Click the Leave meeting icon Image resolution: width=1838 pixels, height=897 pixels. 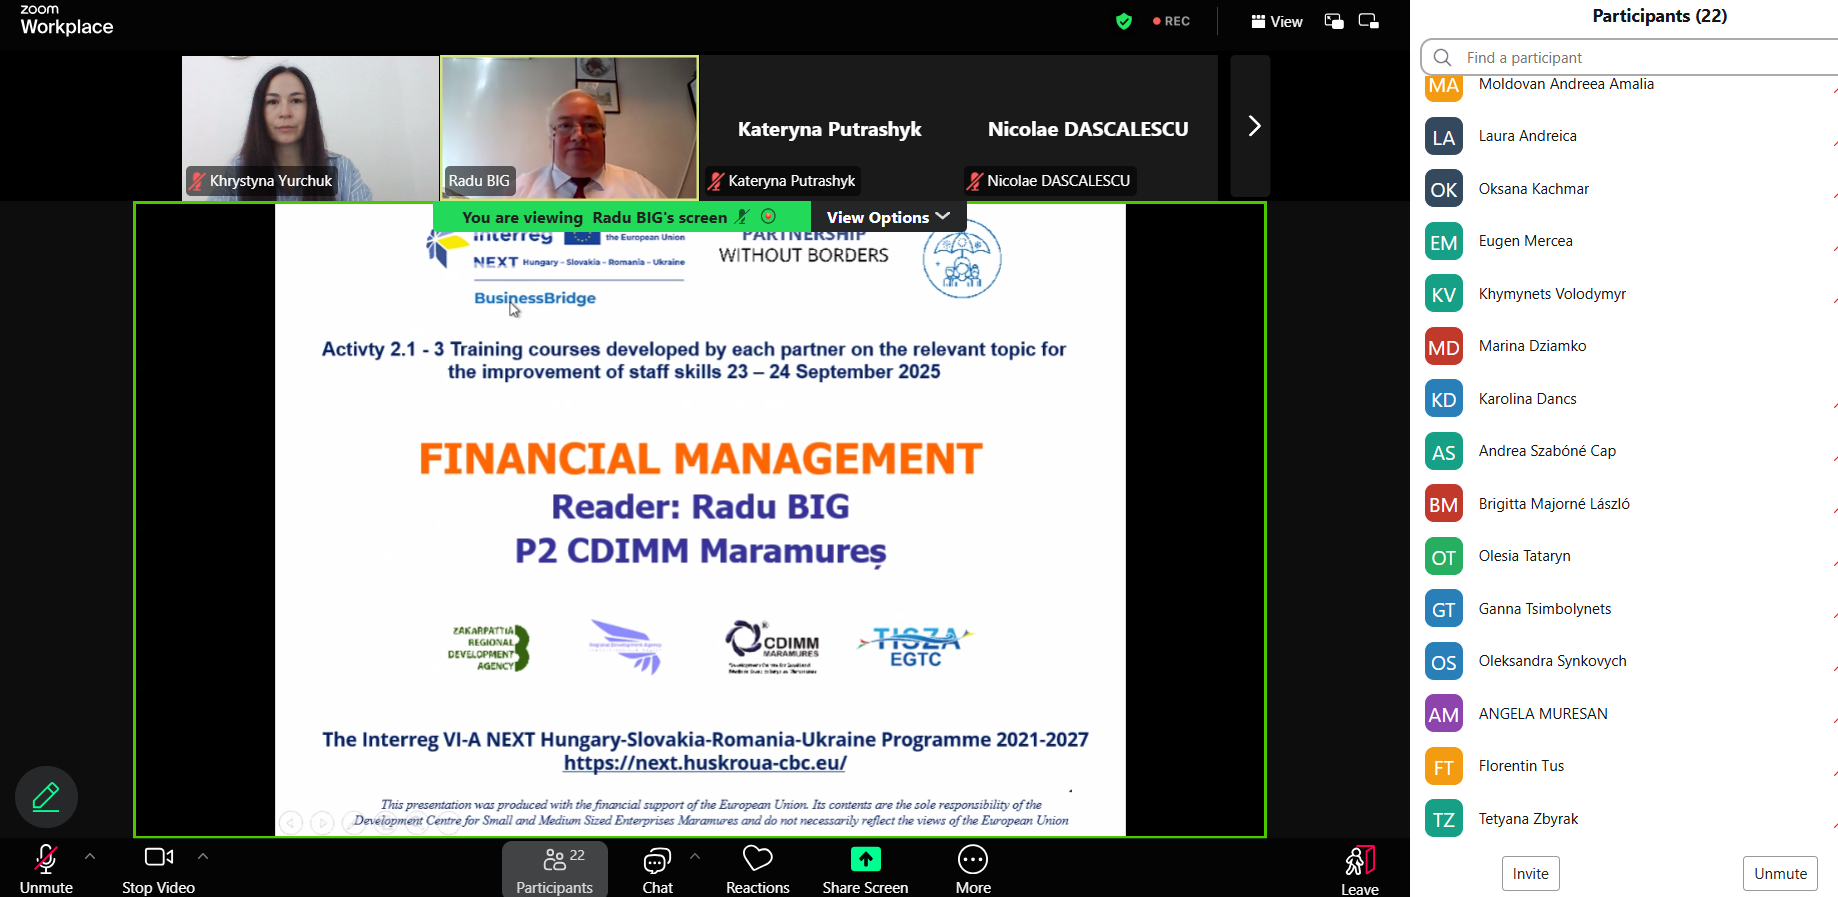click(1360, 861)
